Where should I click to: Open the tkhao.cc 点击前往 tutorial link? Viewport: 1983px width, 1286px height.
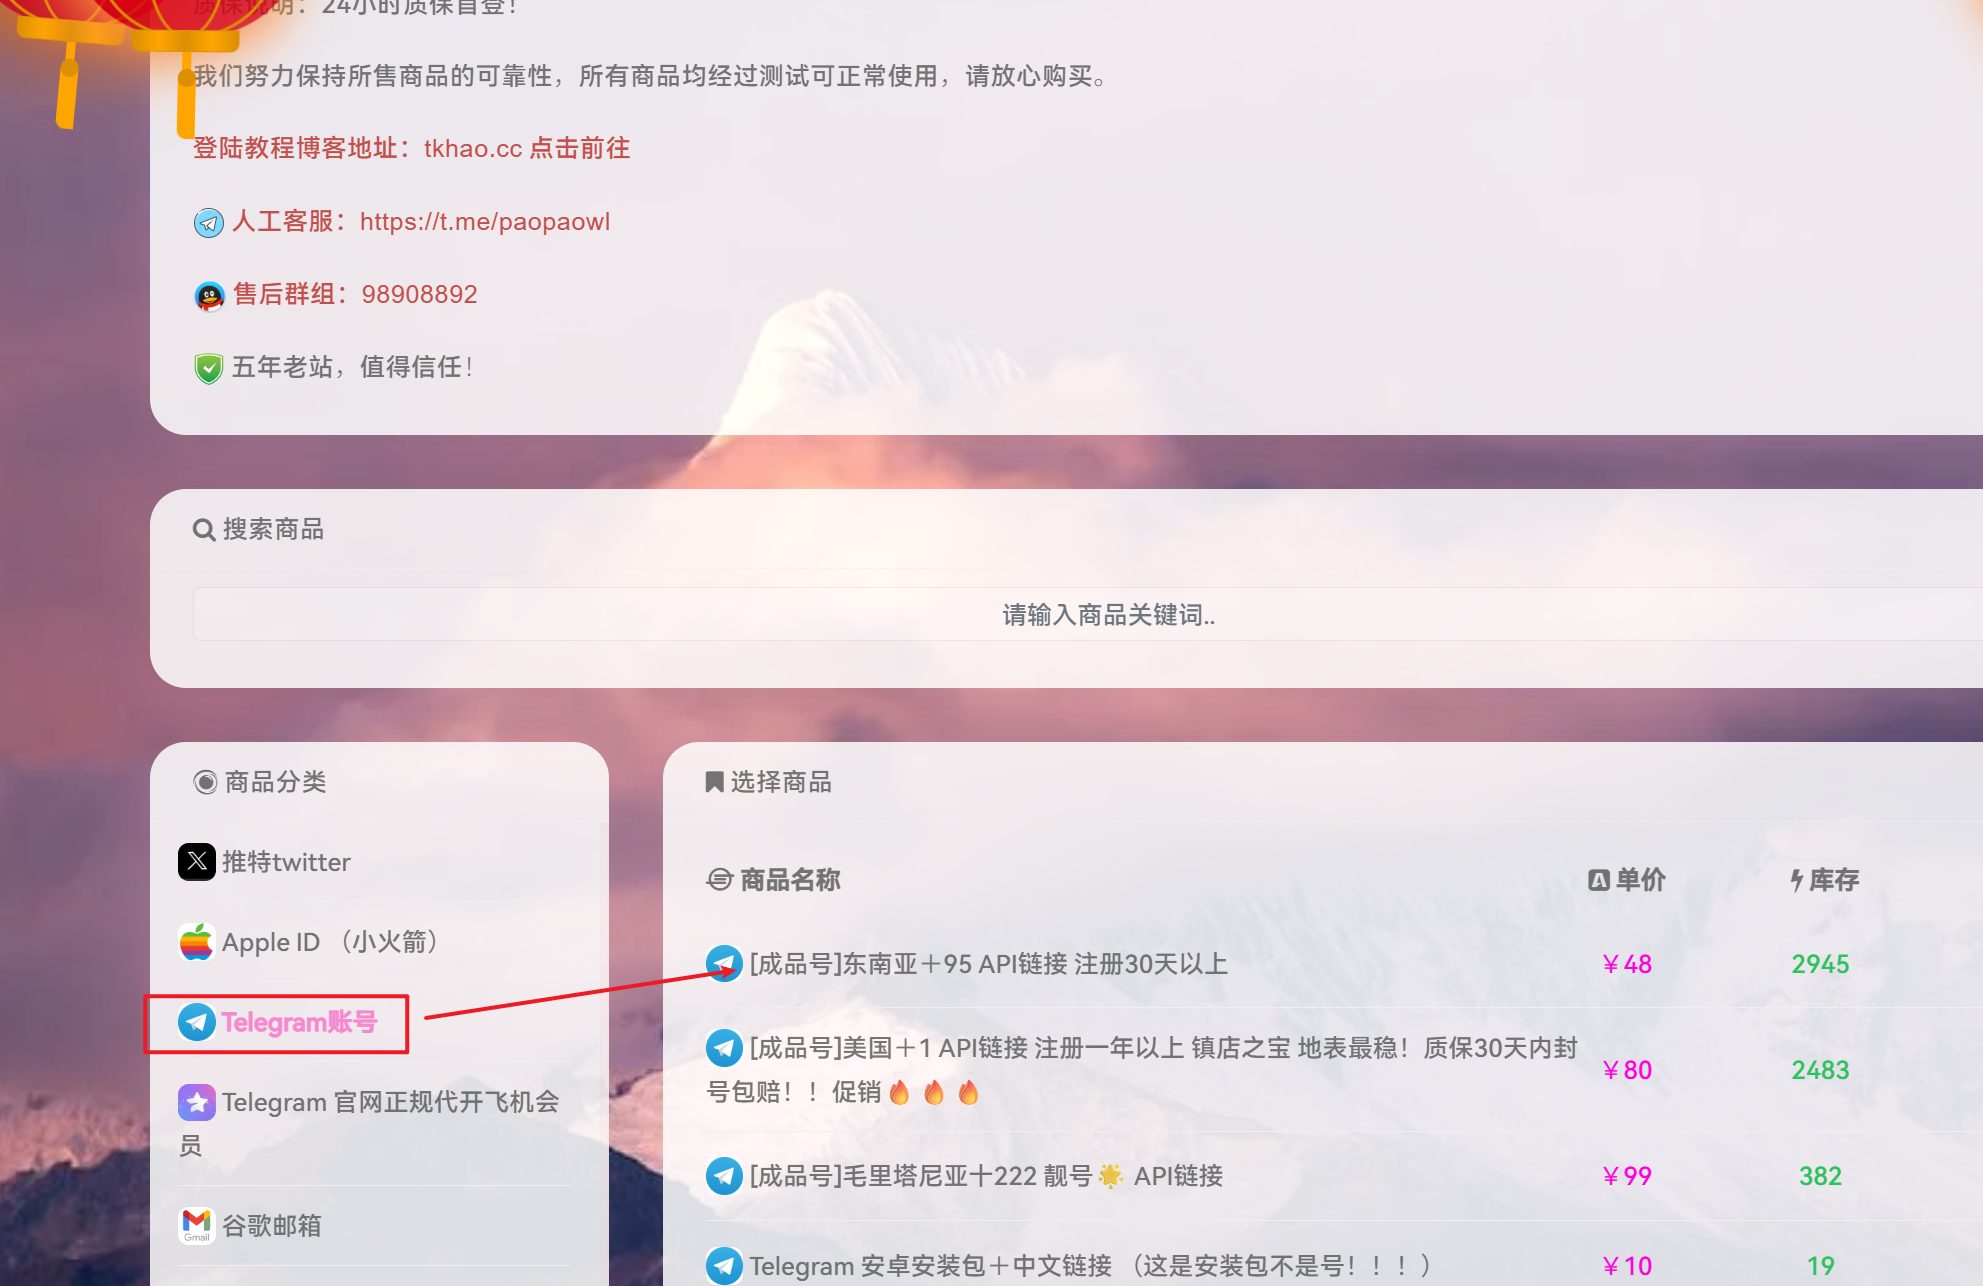point(527,148)
